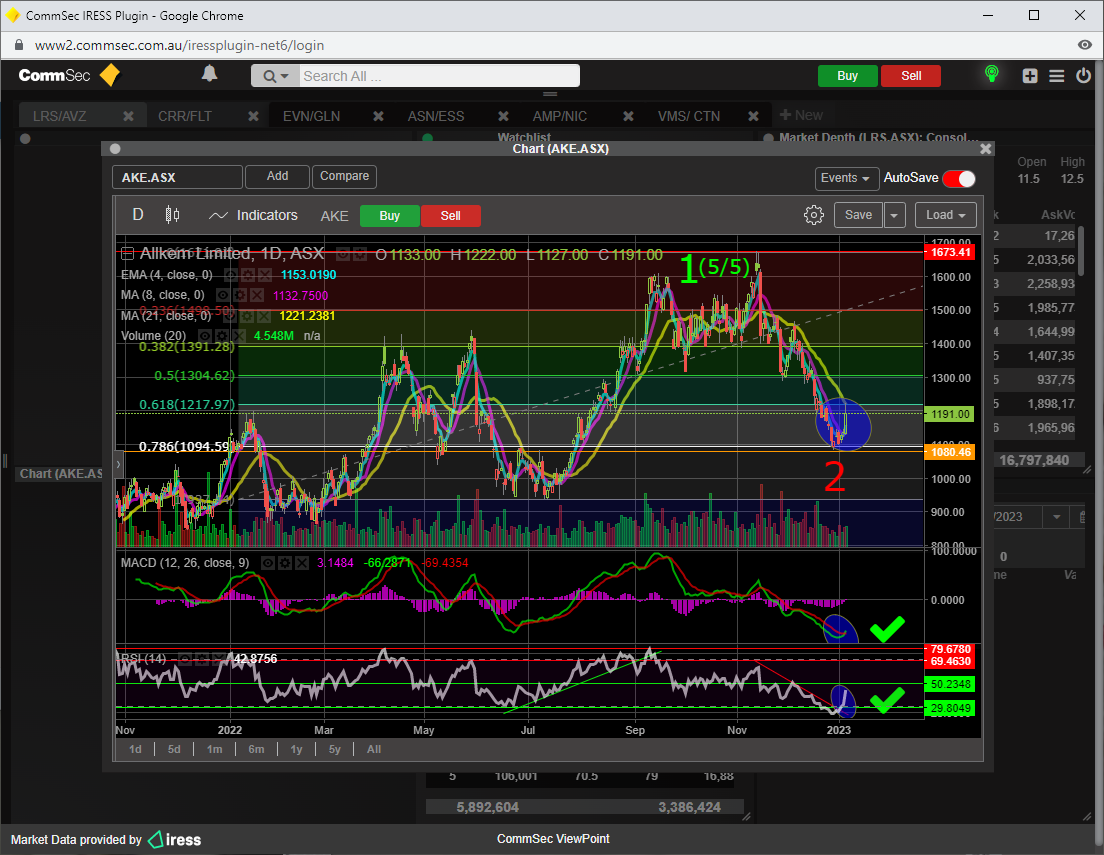The height and width of the screenshot is (855, 1104).
Task: Toggle visibility of Allkem Limited main series
Action: [343, 255]
